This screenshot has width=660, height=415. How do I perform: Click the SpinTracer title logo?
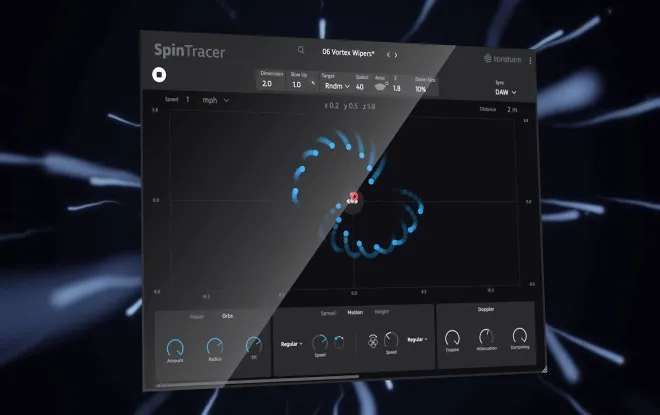point(189,51)
